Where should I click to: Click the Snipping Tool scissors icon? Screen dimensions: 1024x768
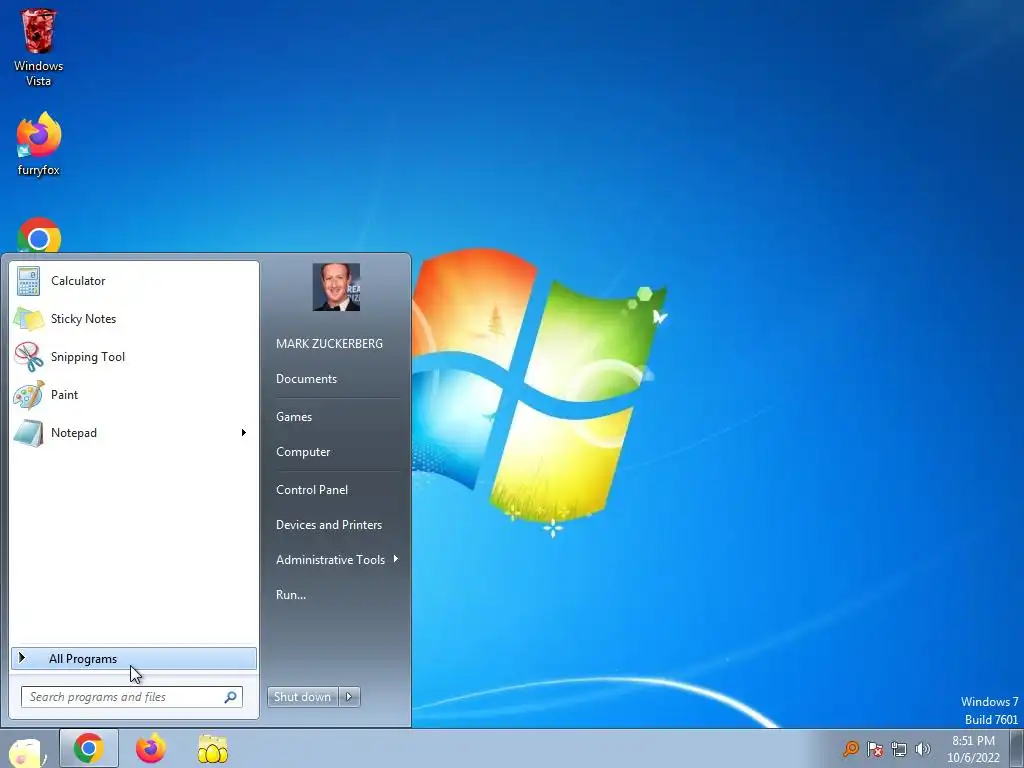click(29, 357)
